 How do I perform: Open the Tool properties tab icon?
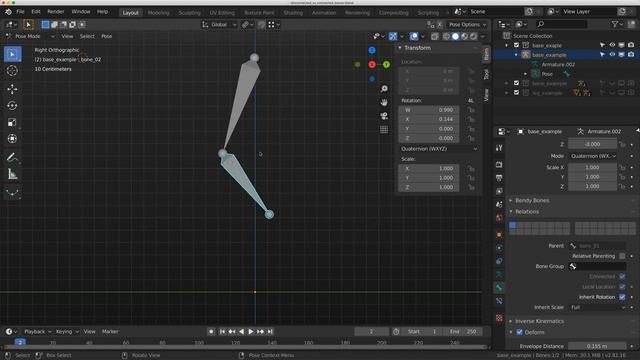click(x=499, y=148)
